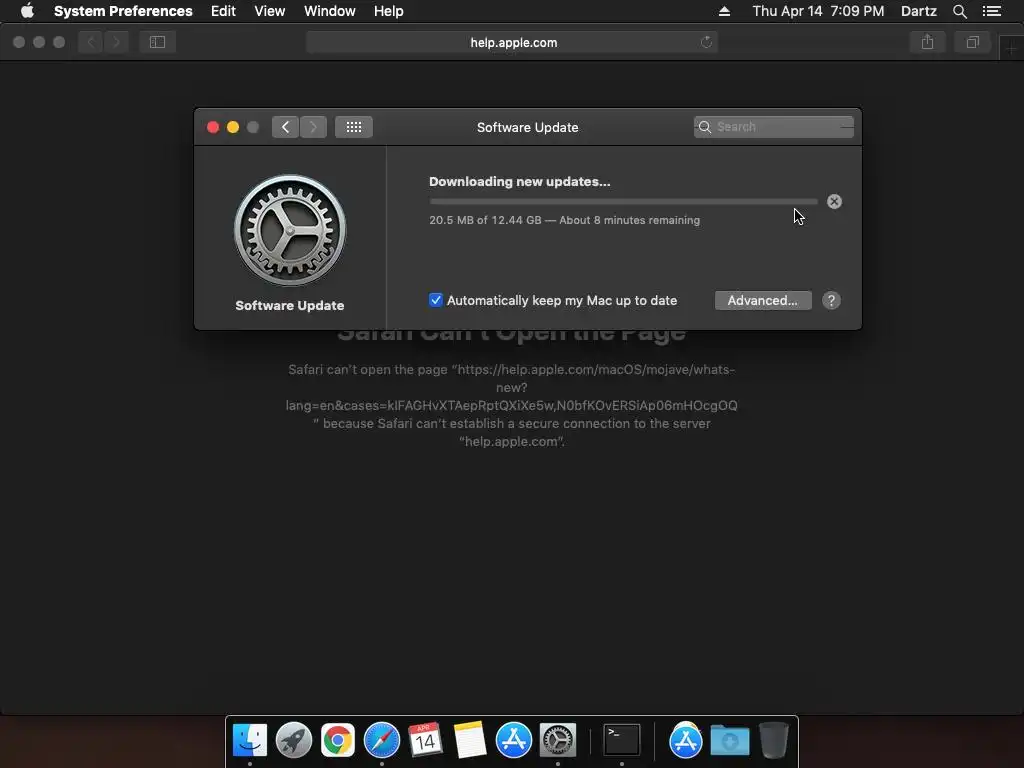Show all preferences with the grid icon
The height and width of the screenshot is (768, 1024).
[x=354, y=127]
